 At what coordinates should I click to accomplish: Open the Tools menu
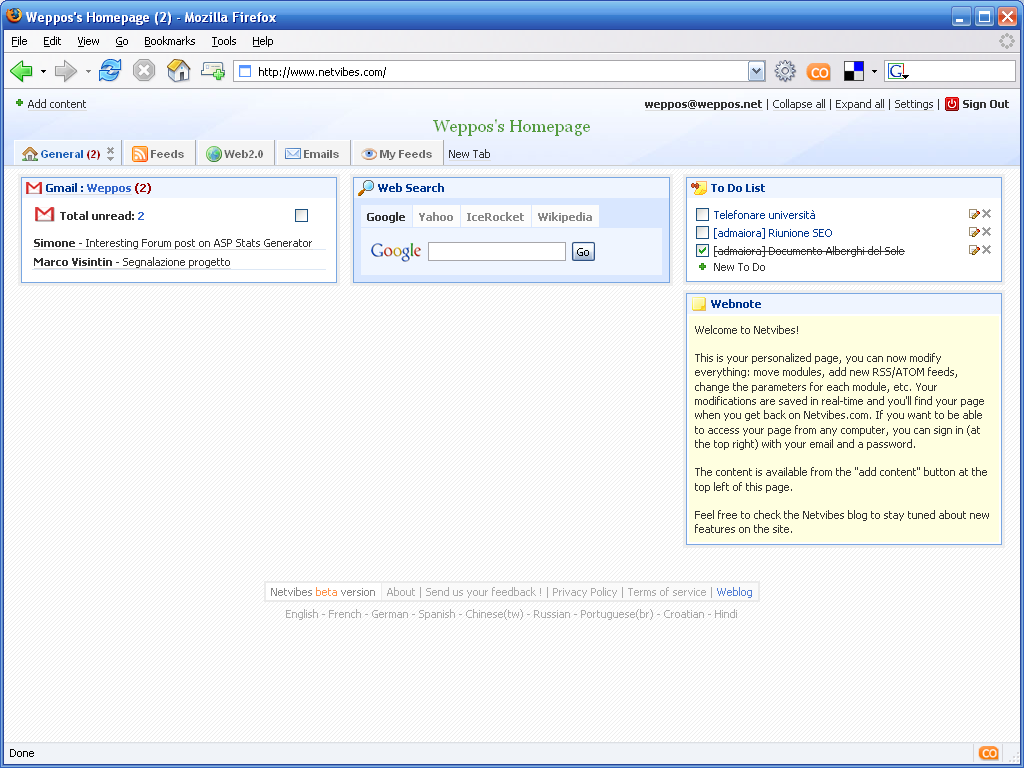223,41
